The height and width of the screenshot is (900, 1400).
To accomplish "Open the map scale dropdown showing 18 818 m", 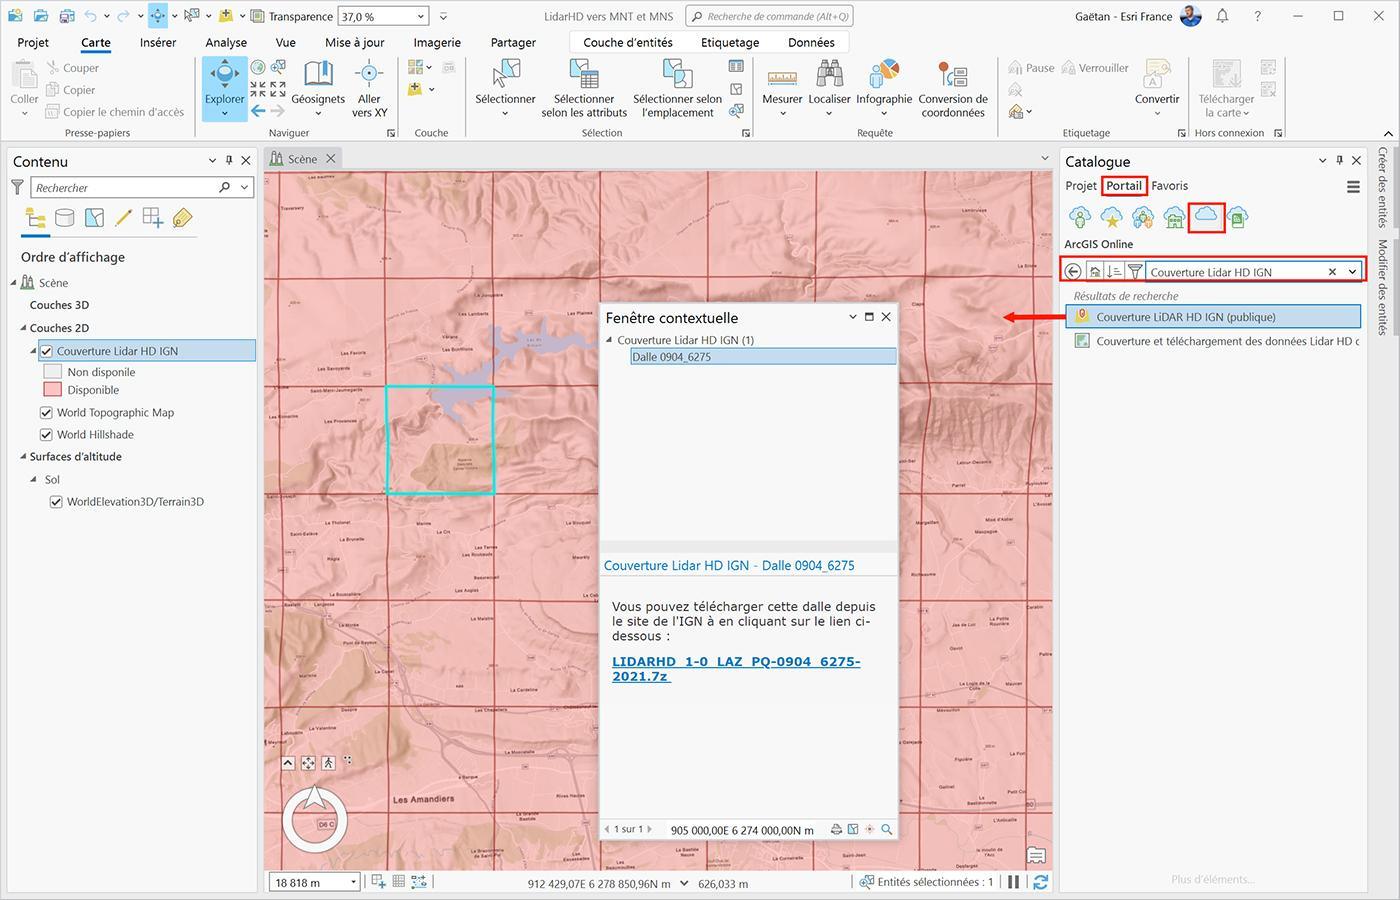I will (x=353, y=882).
